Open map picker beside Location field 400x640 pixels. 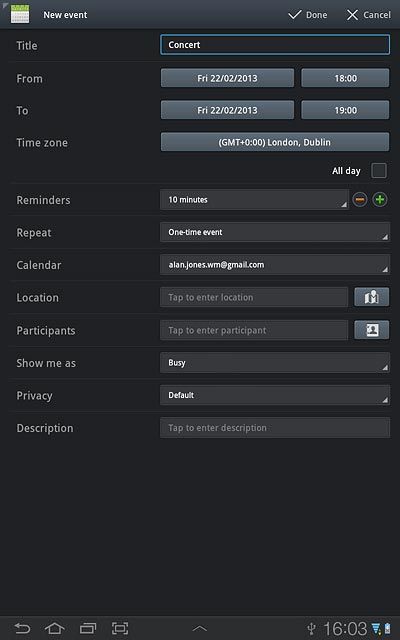point(371,297)
